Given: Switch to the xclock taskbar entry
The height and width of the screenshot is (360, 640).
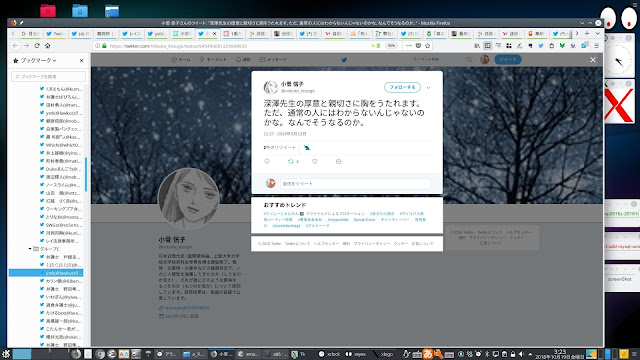Looking at the screenshot, I should pos(330,354).
